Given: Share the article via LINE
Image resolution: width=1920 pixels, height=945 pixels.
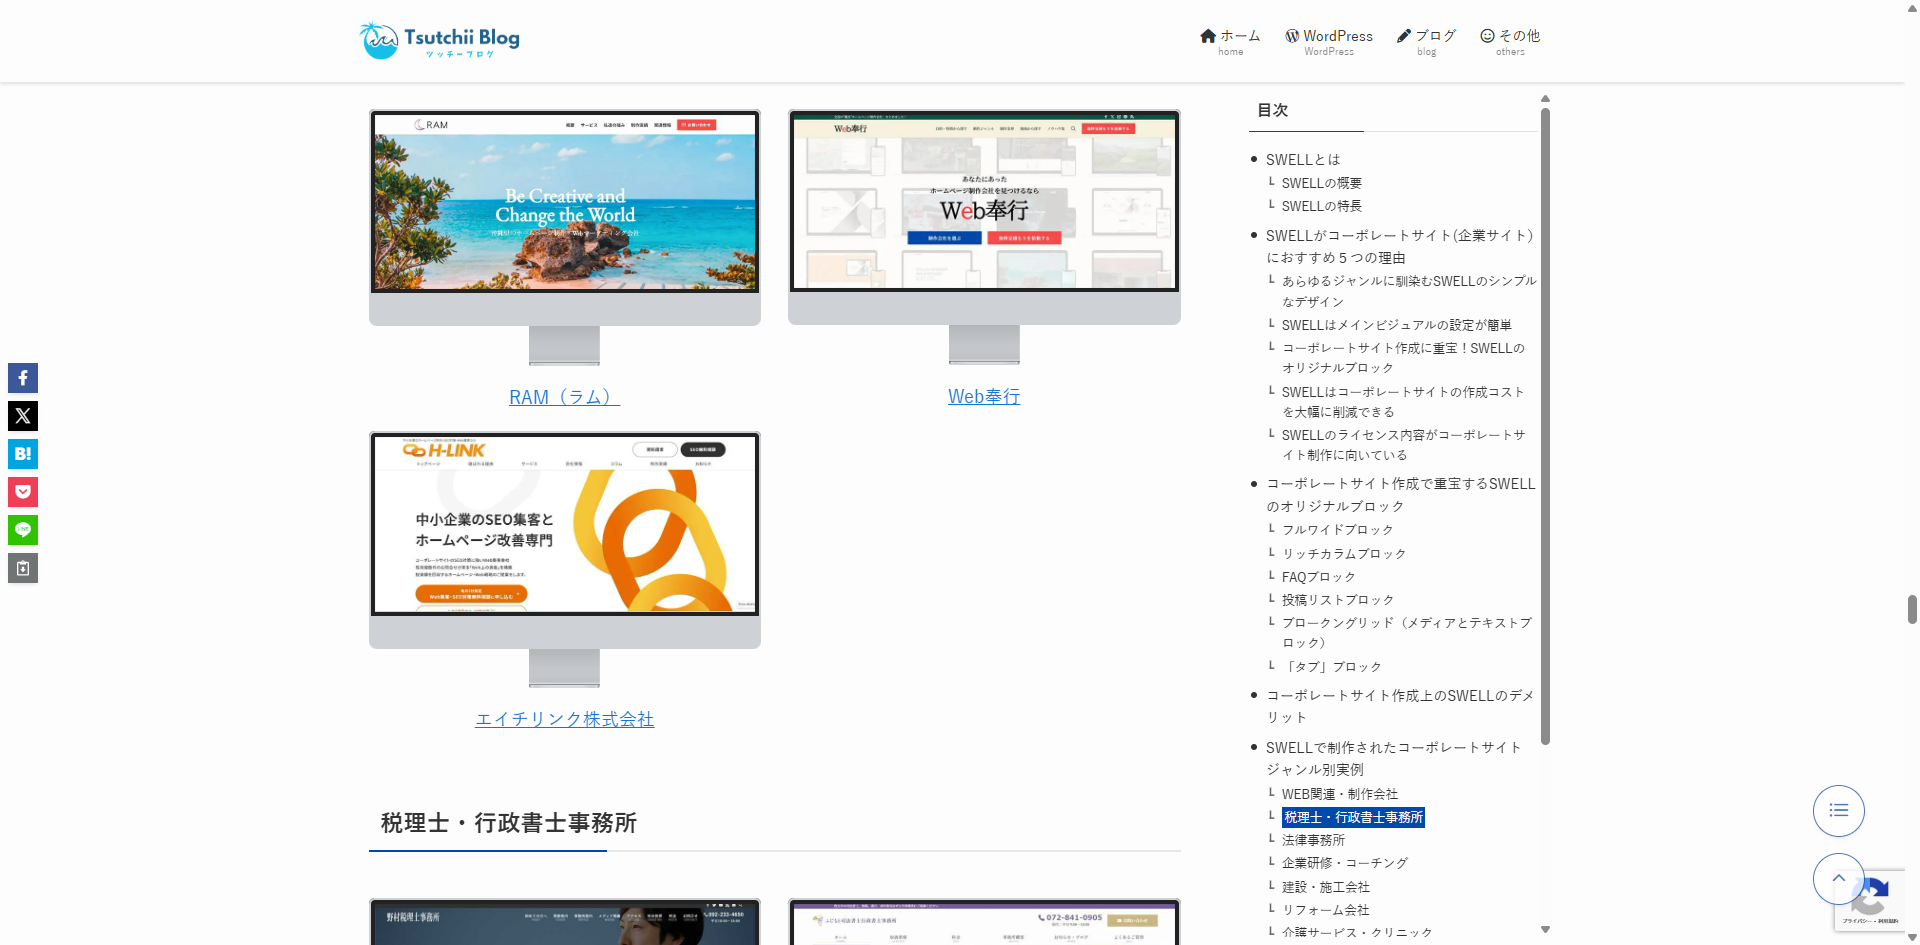Looking at the screenshot, I should [x=23, y=530].
